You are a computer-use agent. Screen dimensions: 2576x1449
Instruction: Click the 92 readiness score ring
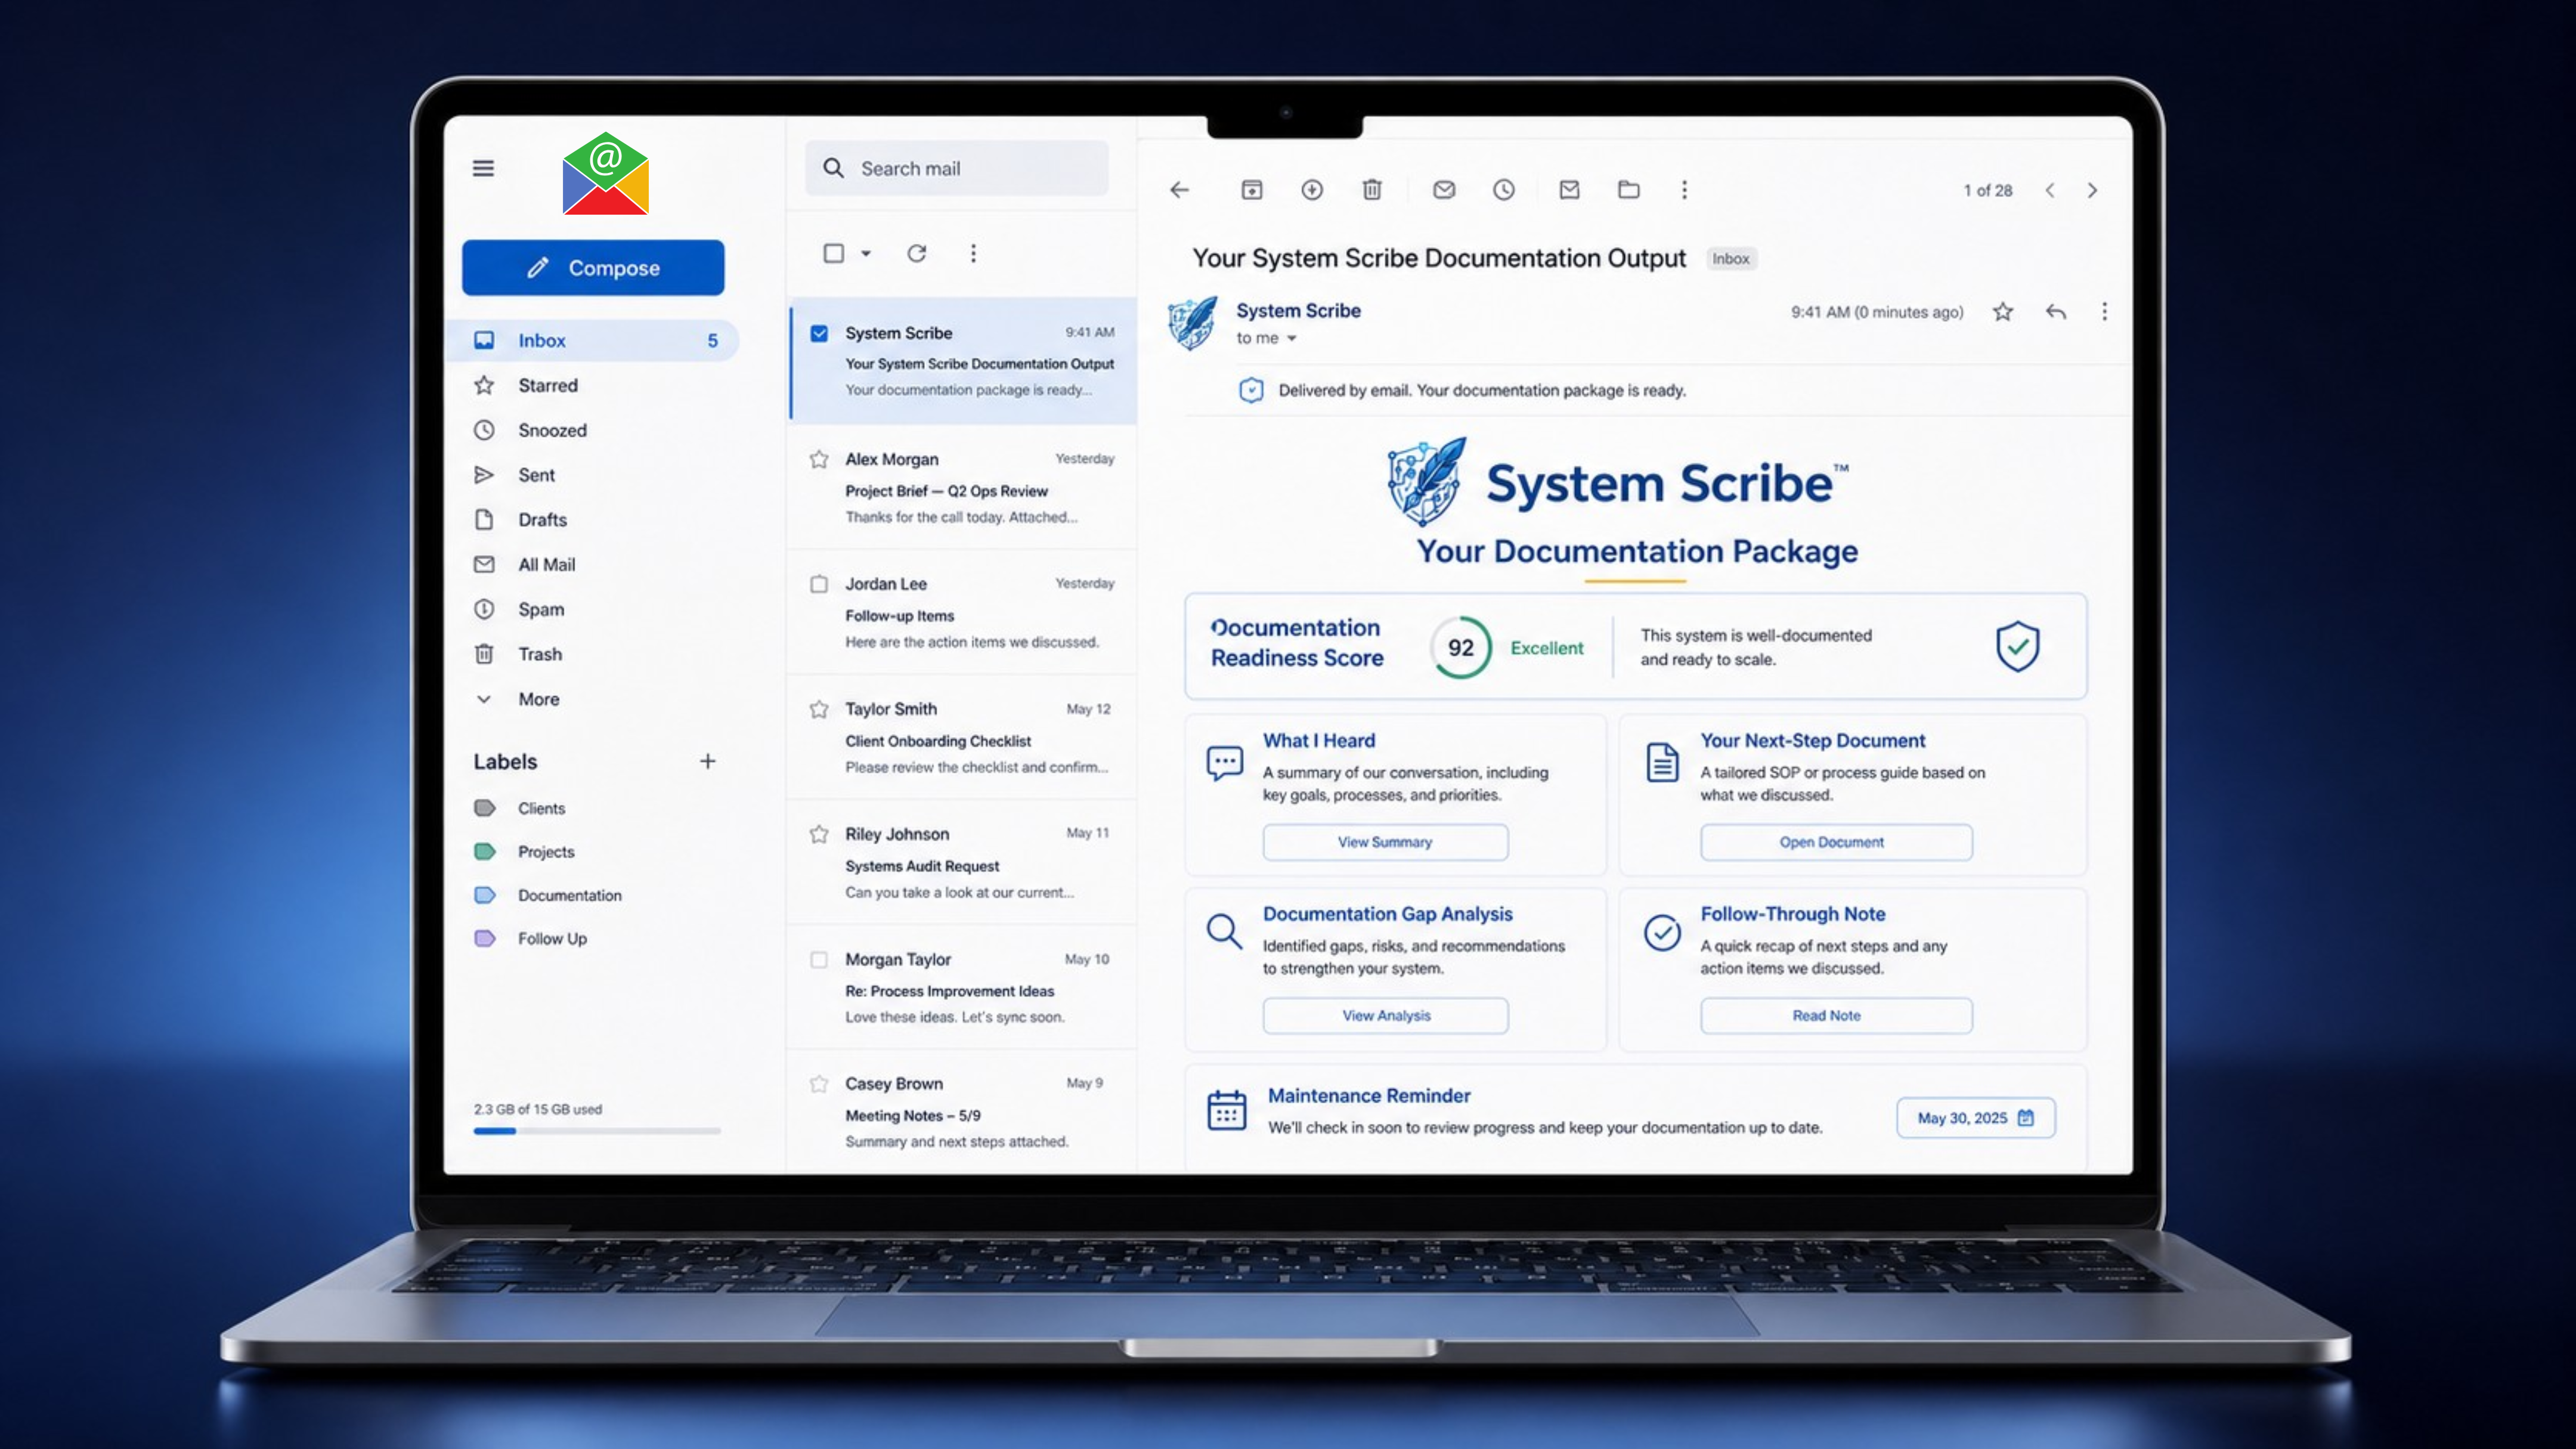tap(1461, 647)
